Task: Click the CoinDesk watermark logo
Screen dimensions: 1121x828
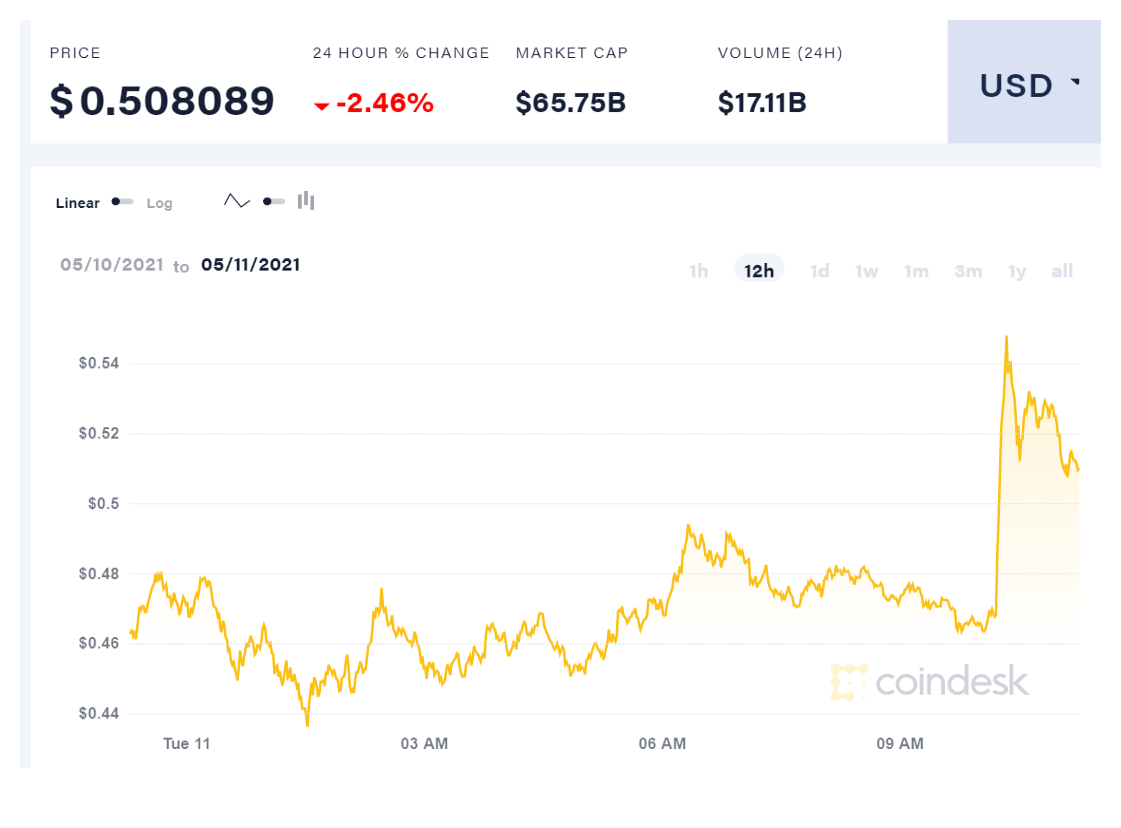Action: [x=929, y=681]
